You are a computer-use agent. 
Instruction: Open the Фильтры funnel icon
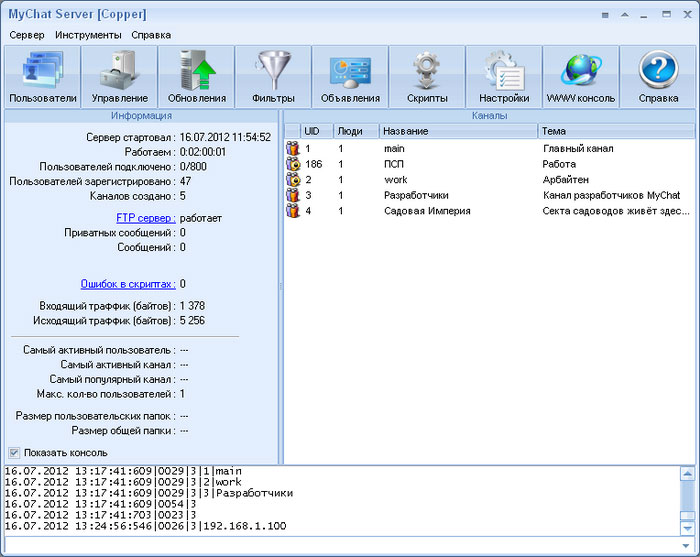click(x=274, y=77)
